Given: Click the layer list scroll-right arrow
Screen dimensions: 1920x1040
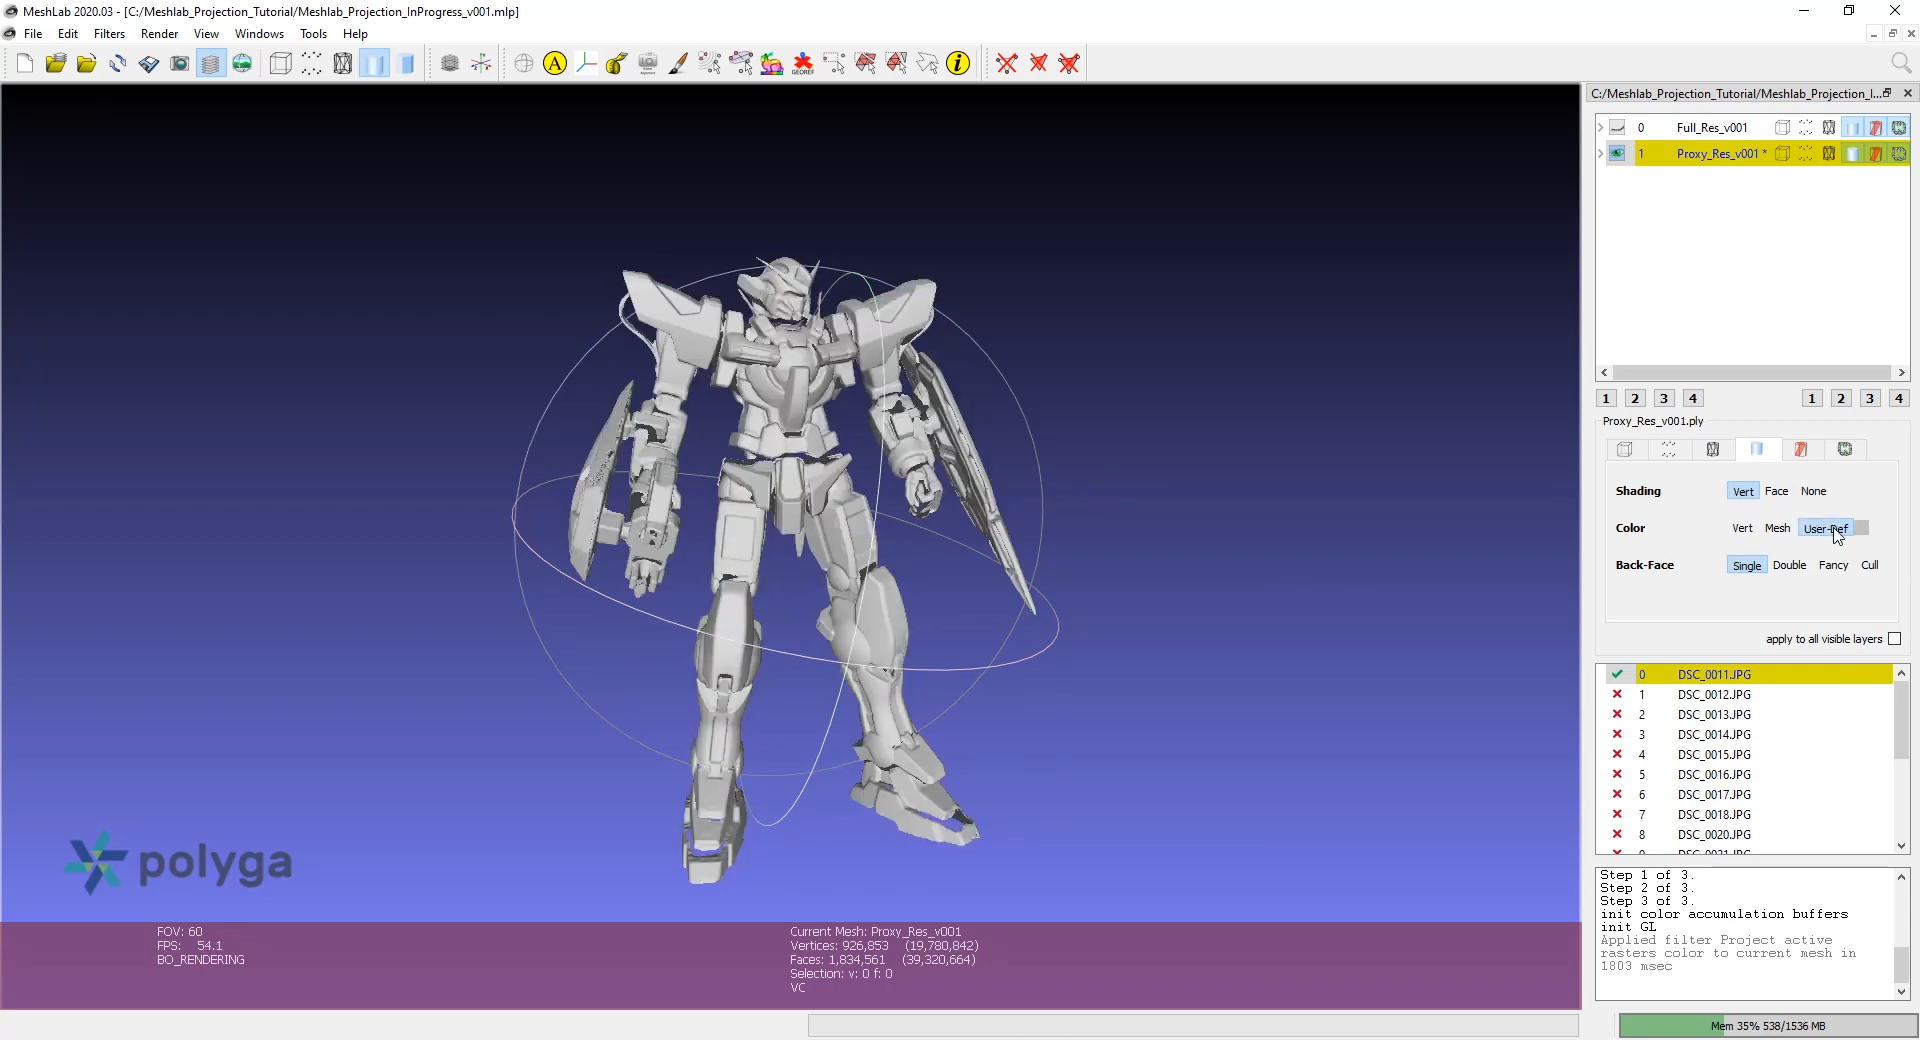Looking at the screenshot, I should 1901,373.
